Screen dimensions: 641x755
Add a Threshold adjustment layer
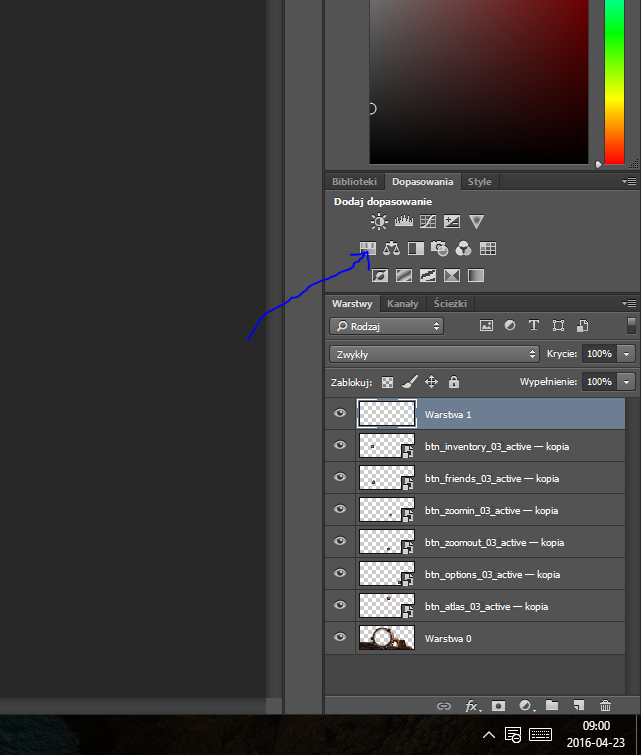[x=428, y=275]
